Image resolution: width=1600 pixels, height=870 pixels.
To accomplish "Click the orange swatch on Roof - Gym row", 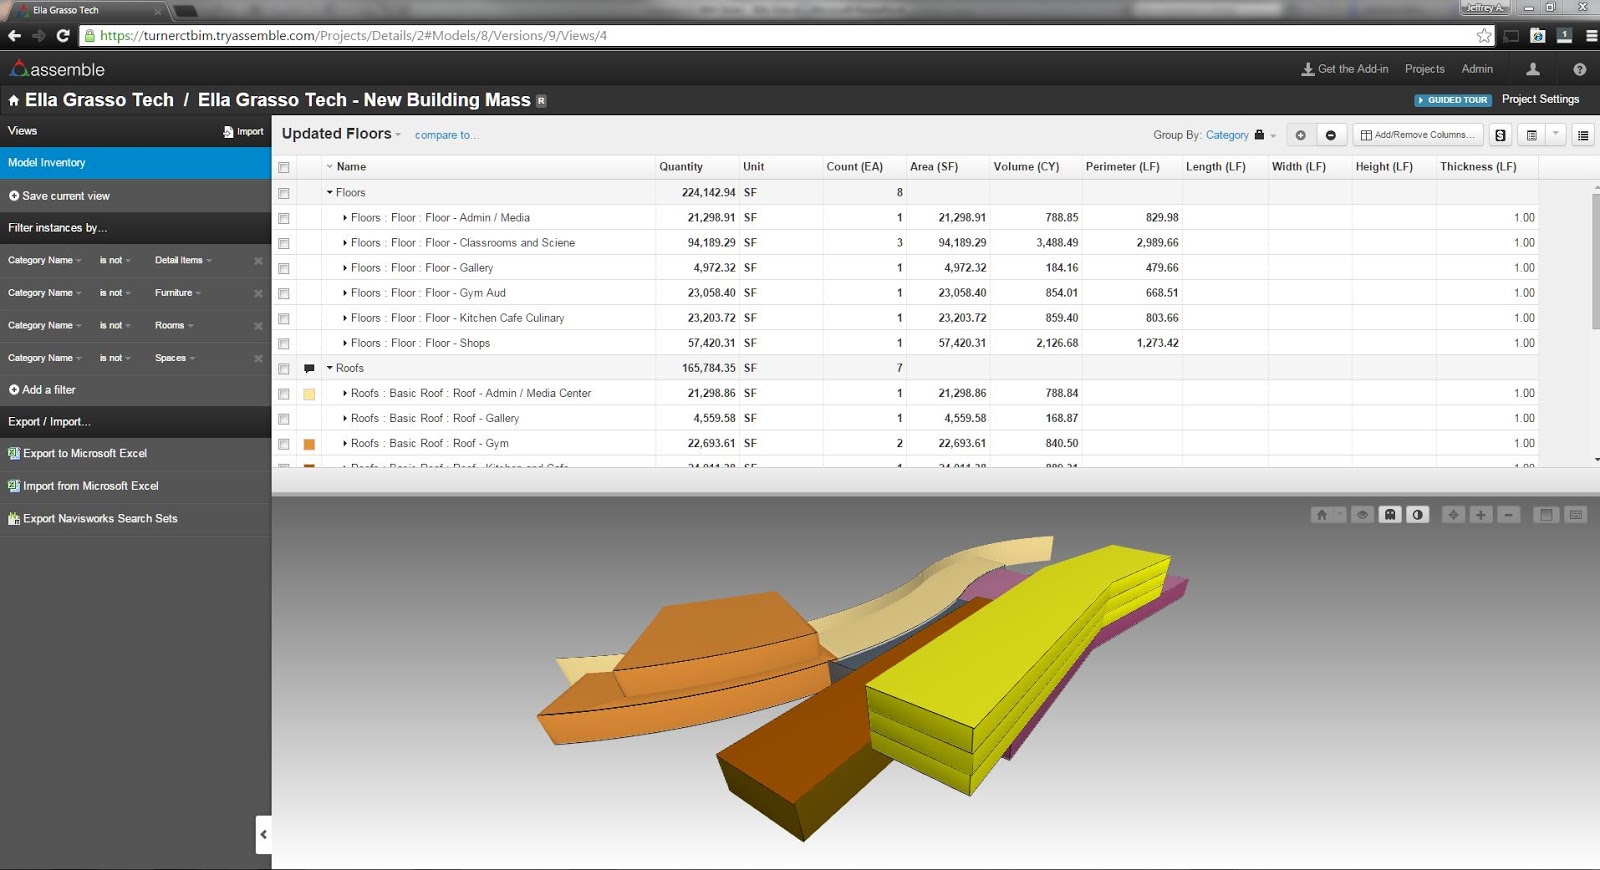I will click(x=309, y=444).
